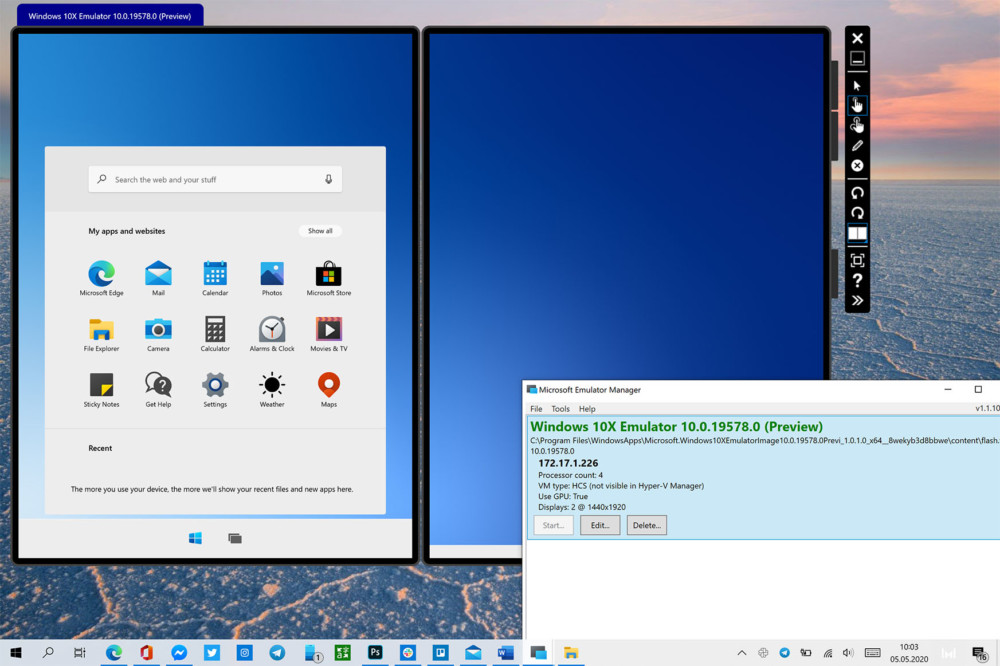Open Twitter from host taskbar
1000x666 pixels.
212,653
